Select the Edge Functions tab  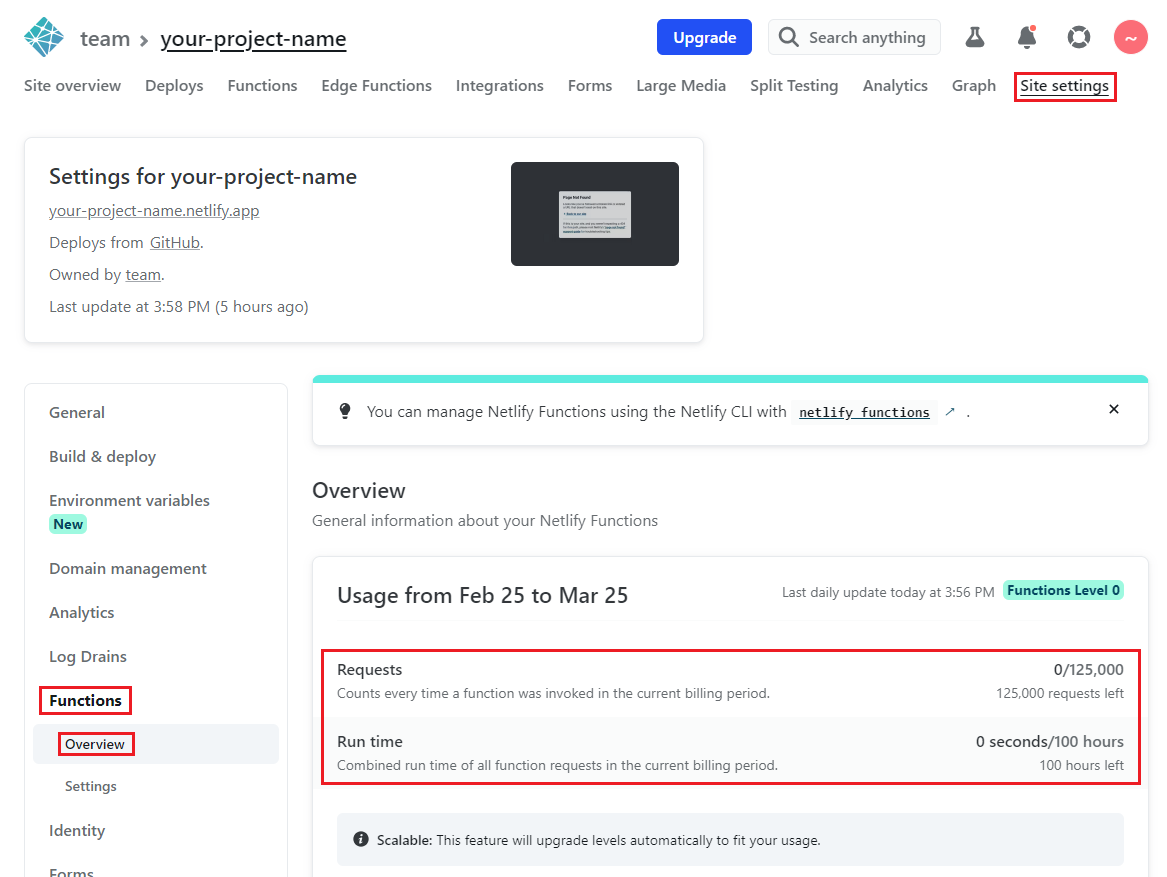376,85
